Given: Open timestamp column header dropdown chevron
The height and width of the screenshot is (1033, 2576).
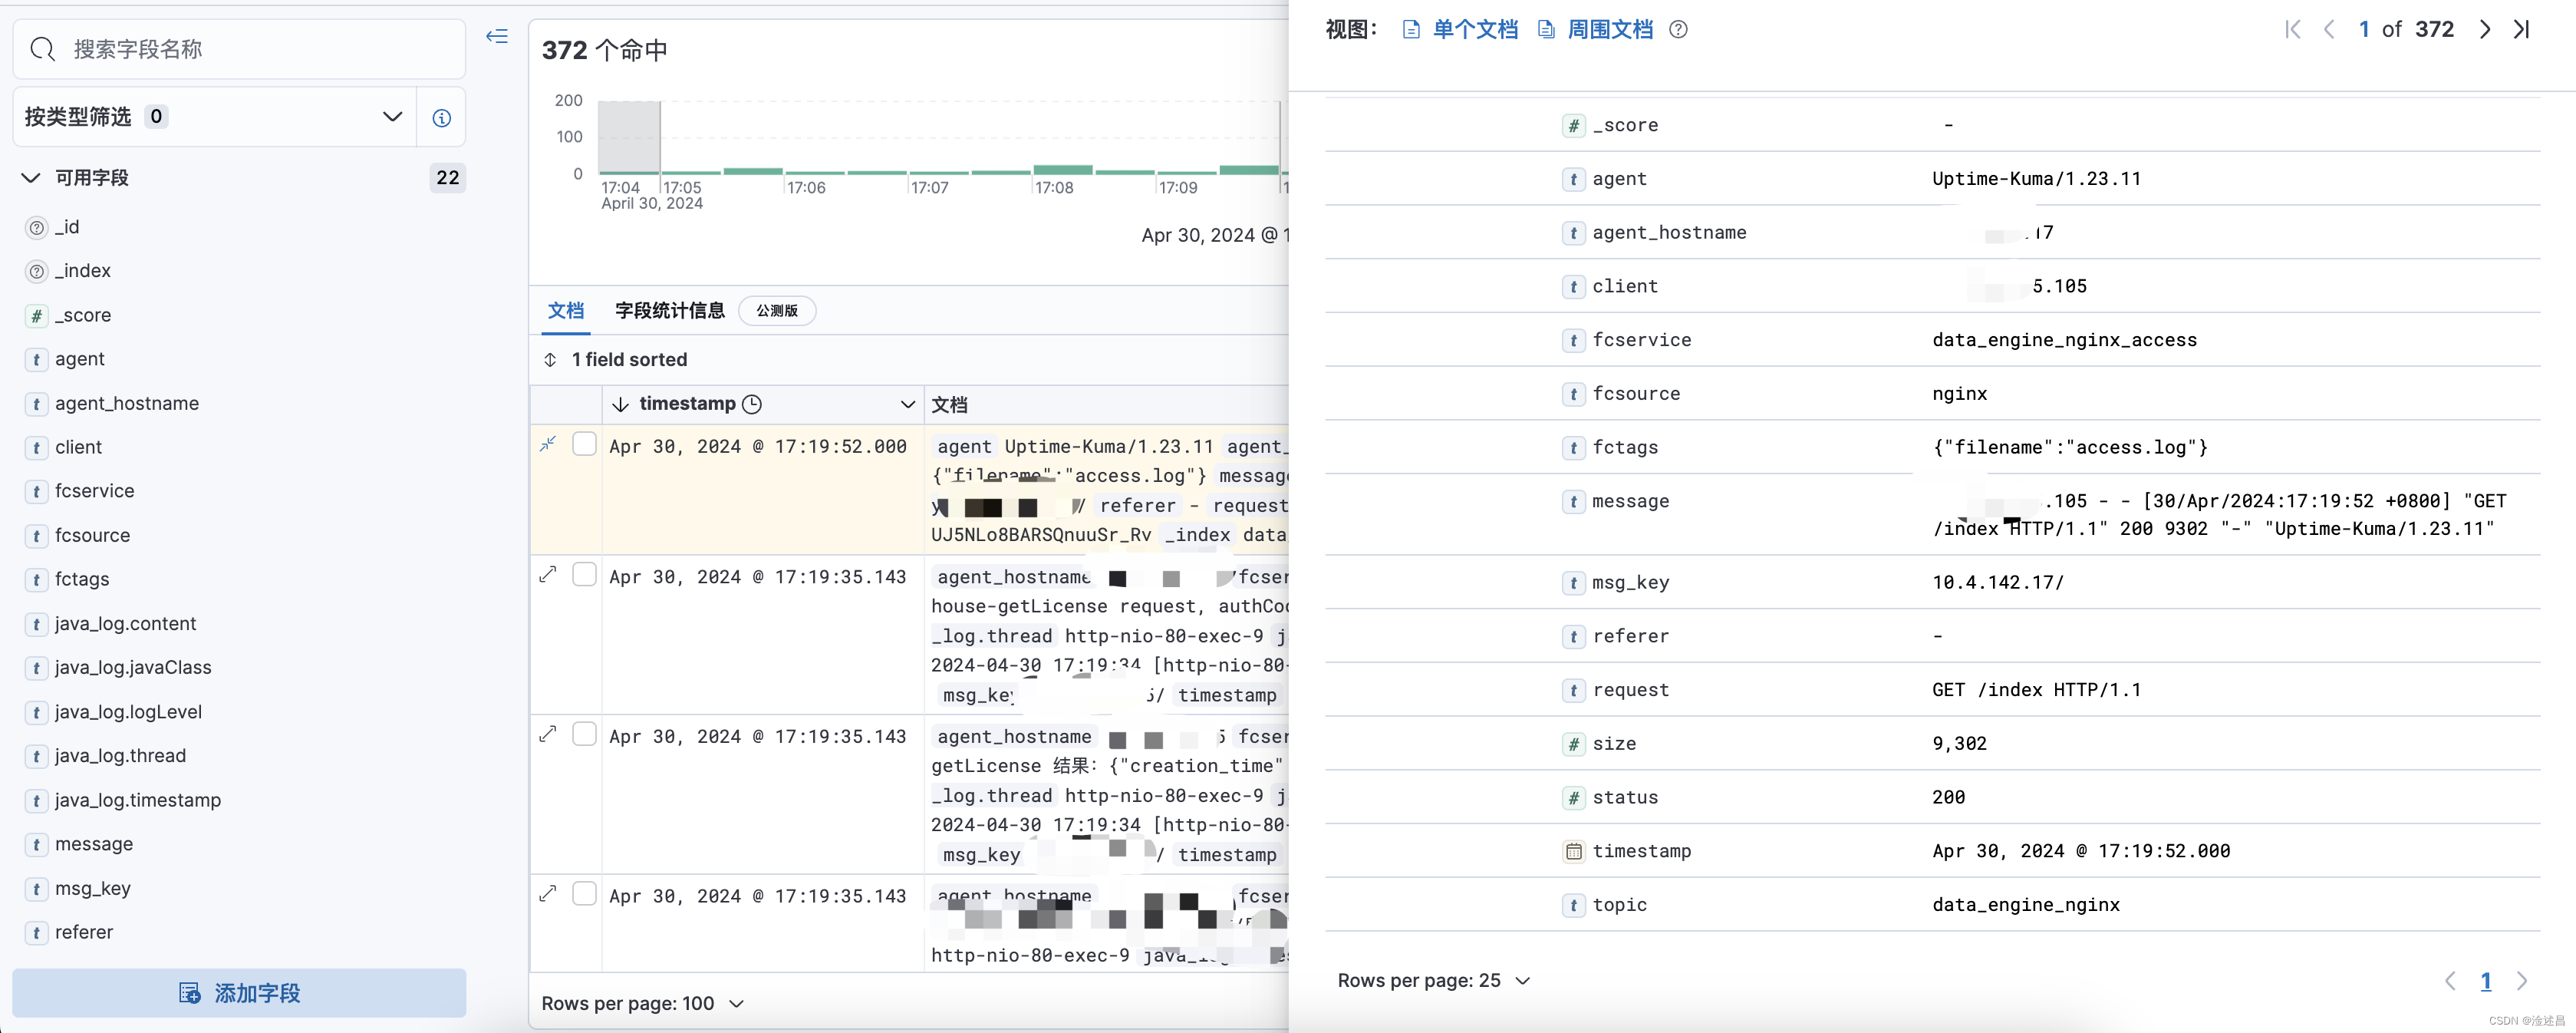Looking at the screenshot, I should pyautogui.click(x=907, y=404).
